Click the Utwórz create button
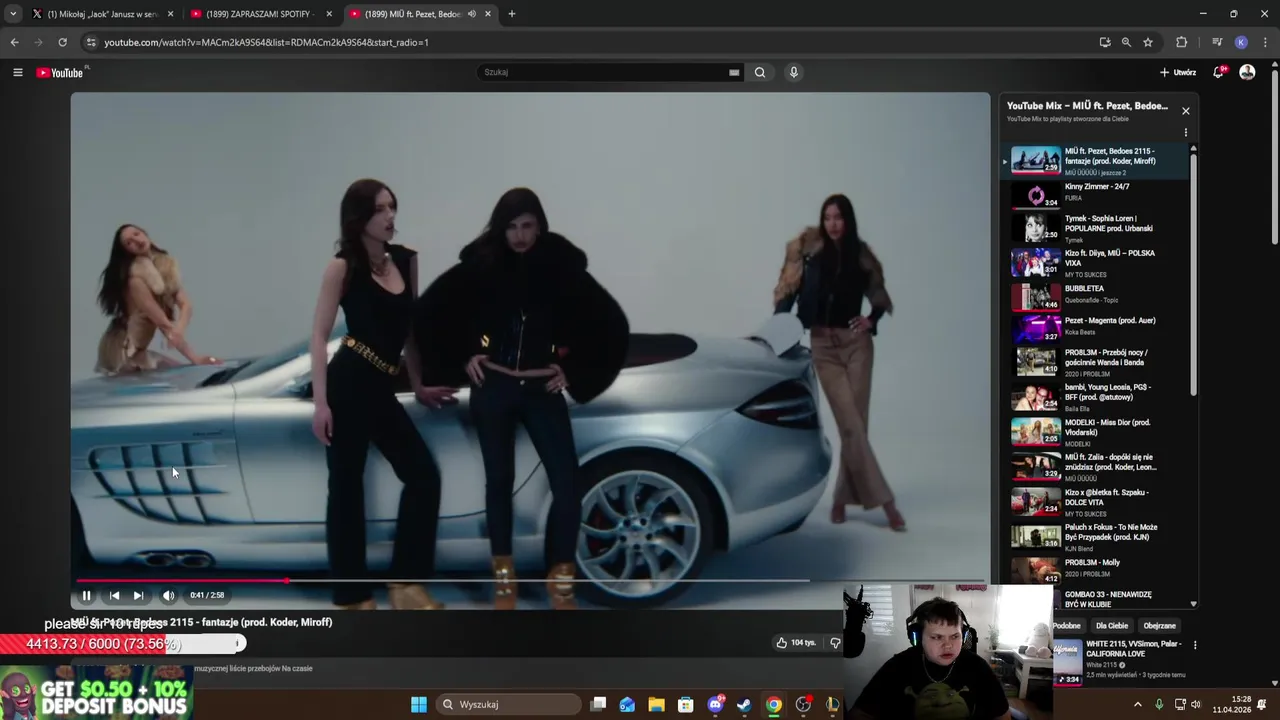1280x720 pixels. tap(1178, 72)
